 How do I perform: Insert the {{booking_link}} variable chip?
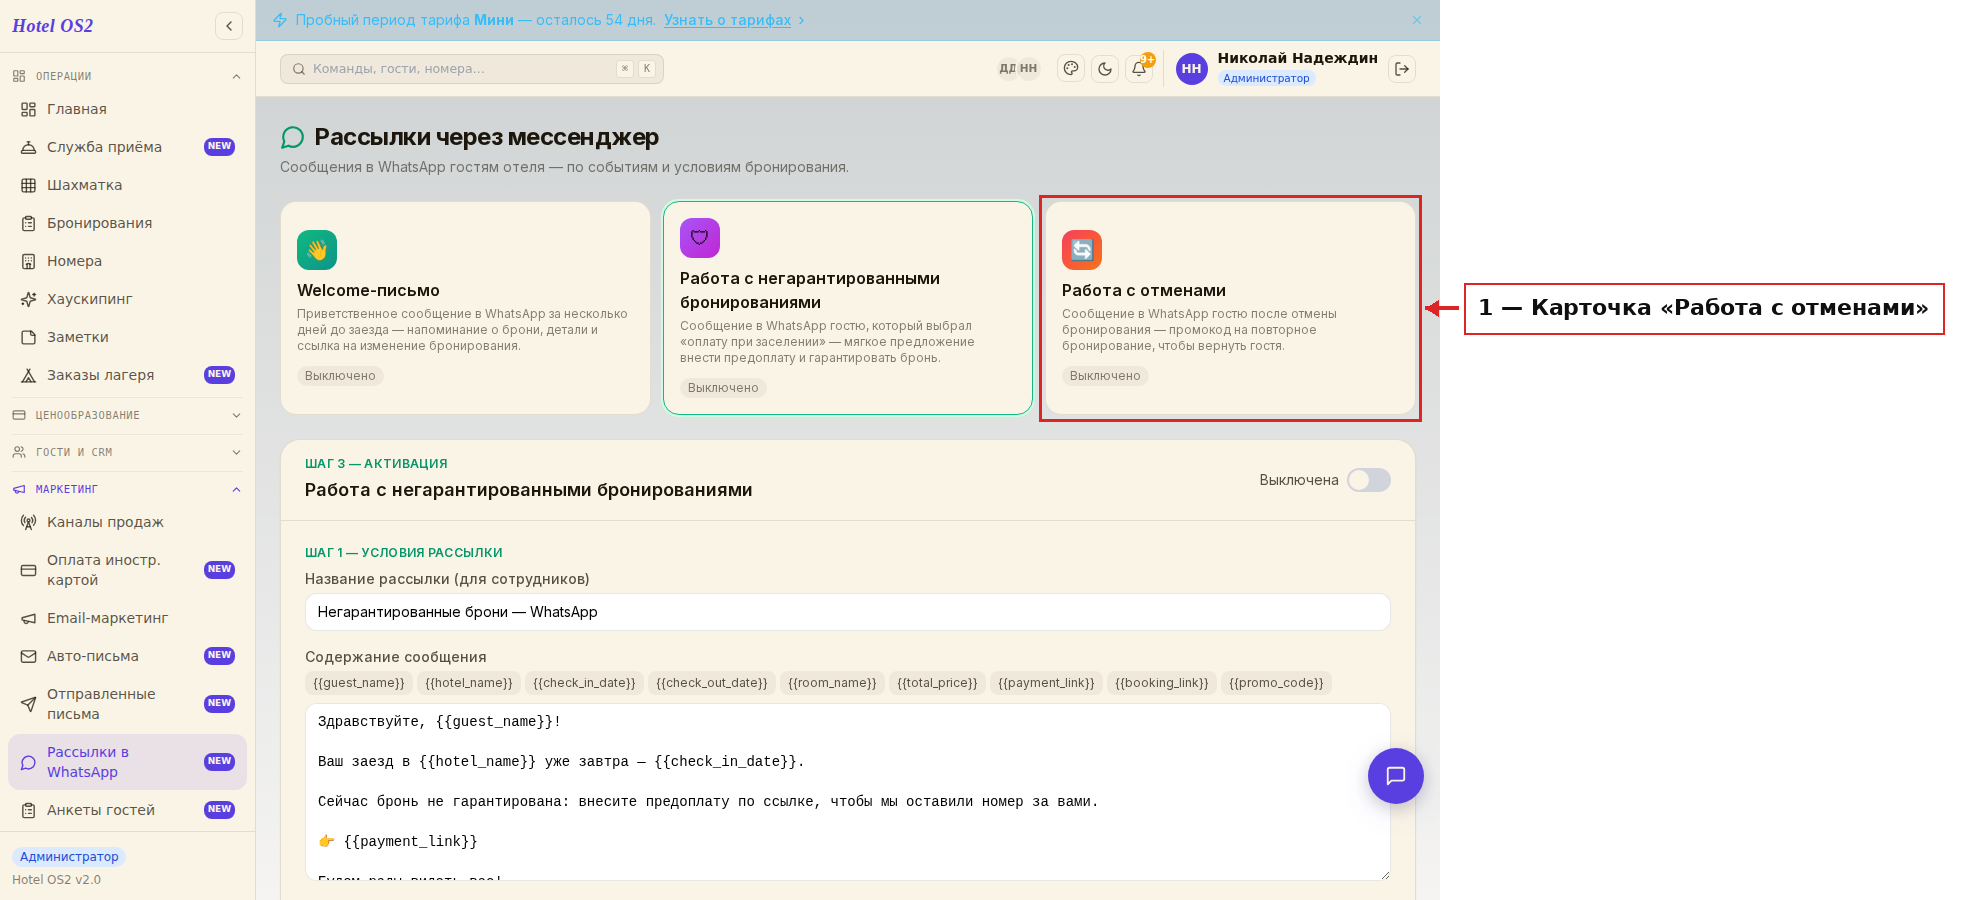[x=1162, y=683]
